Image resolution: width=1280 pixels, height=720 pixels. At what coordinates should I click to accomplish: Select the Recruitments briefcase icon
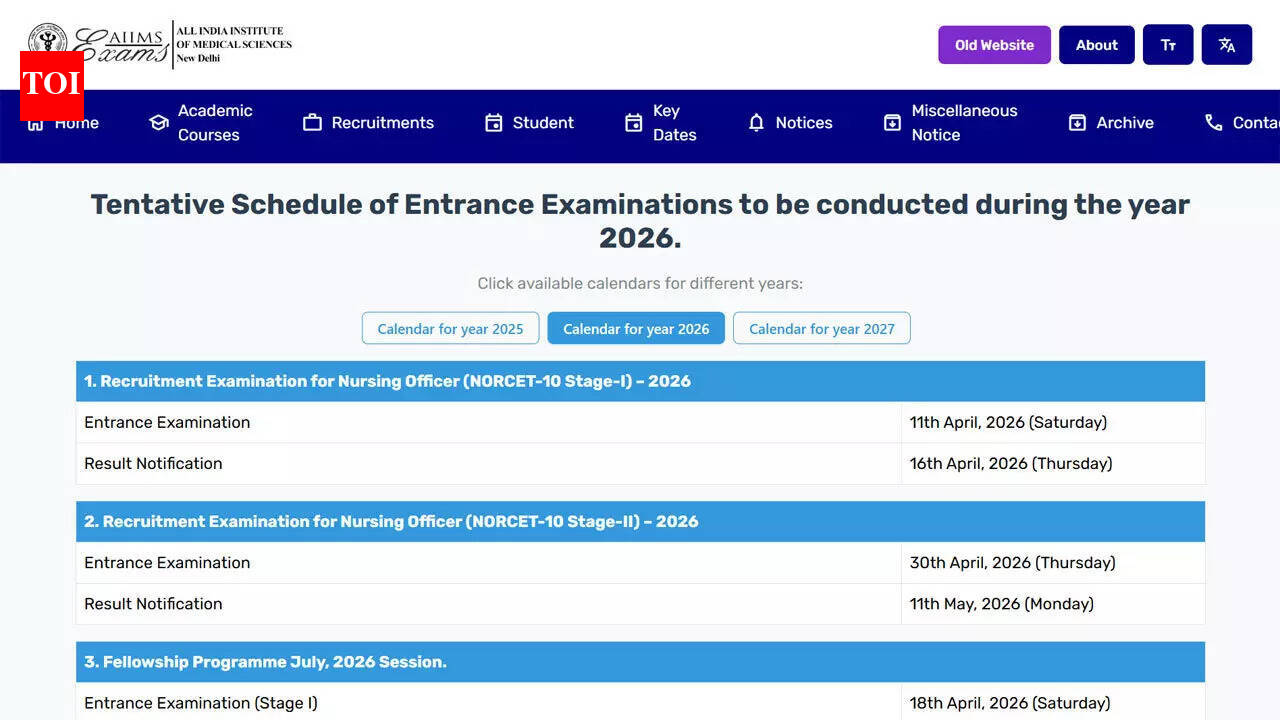[310, 122]
